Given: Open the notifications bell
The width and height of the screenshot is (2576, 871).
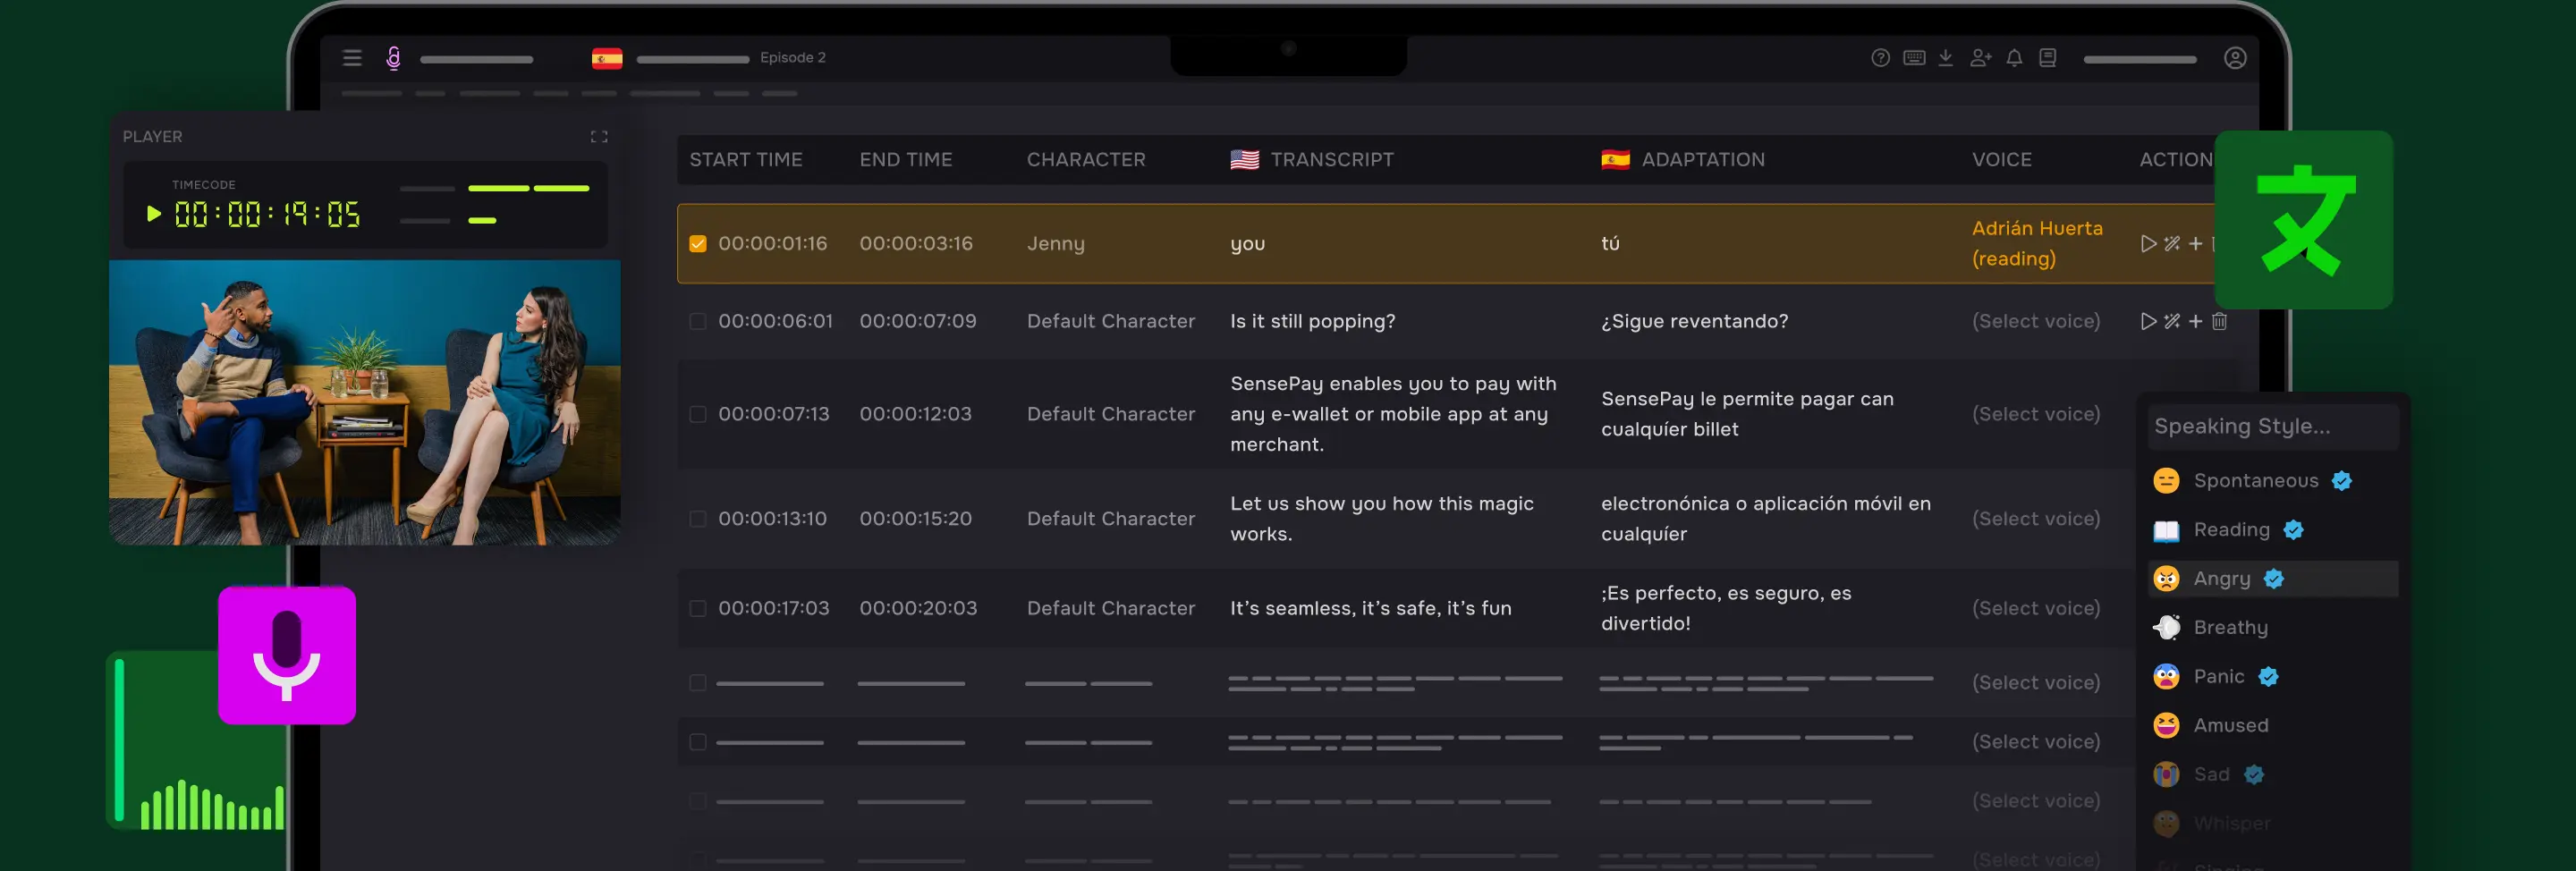Looking at the screenshot, I should (x=2014, y=58).
